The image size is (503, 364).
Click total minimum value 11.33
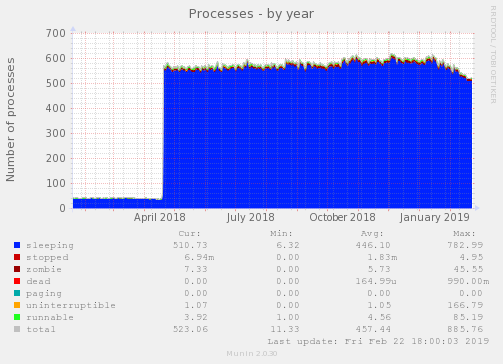click(x=285, y=329)
